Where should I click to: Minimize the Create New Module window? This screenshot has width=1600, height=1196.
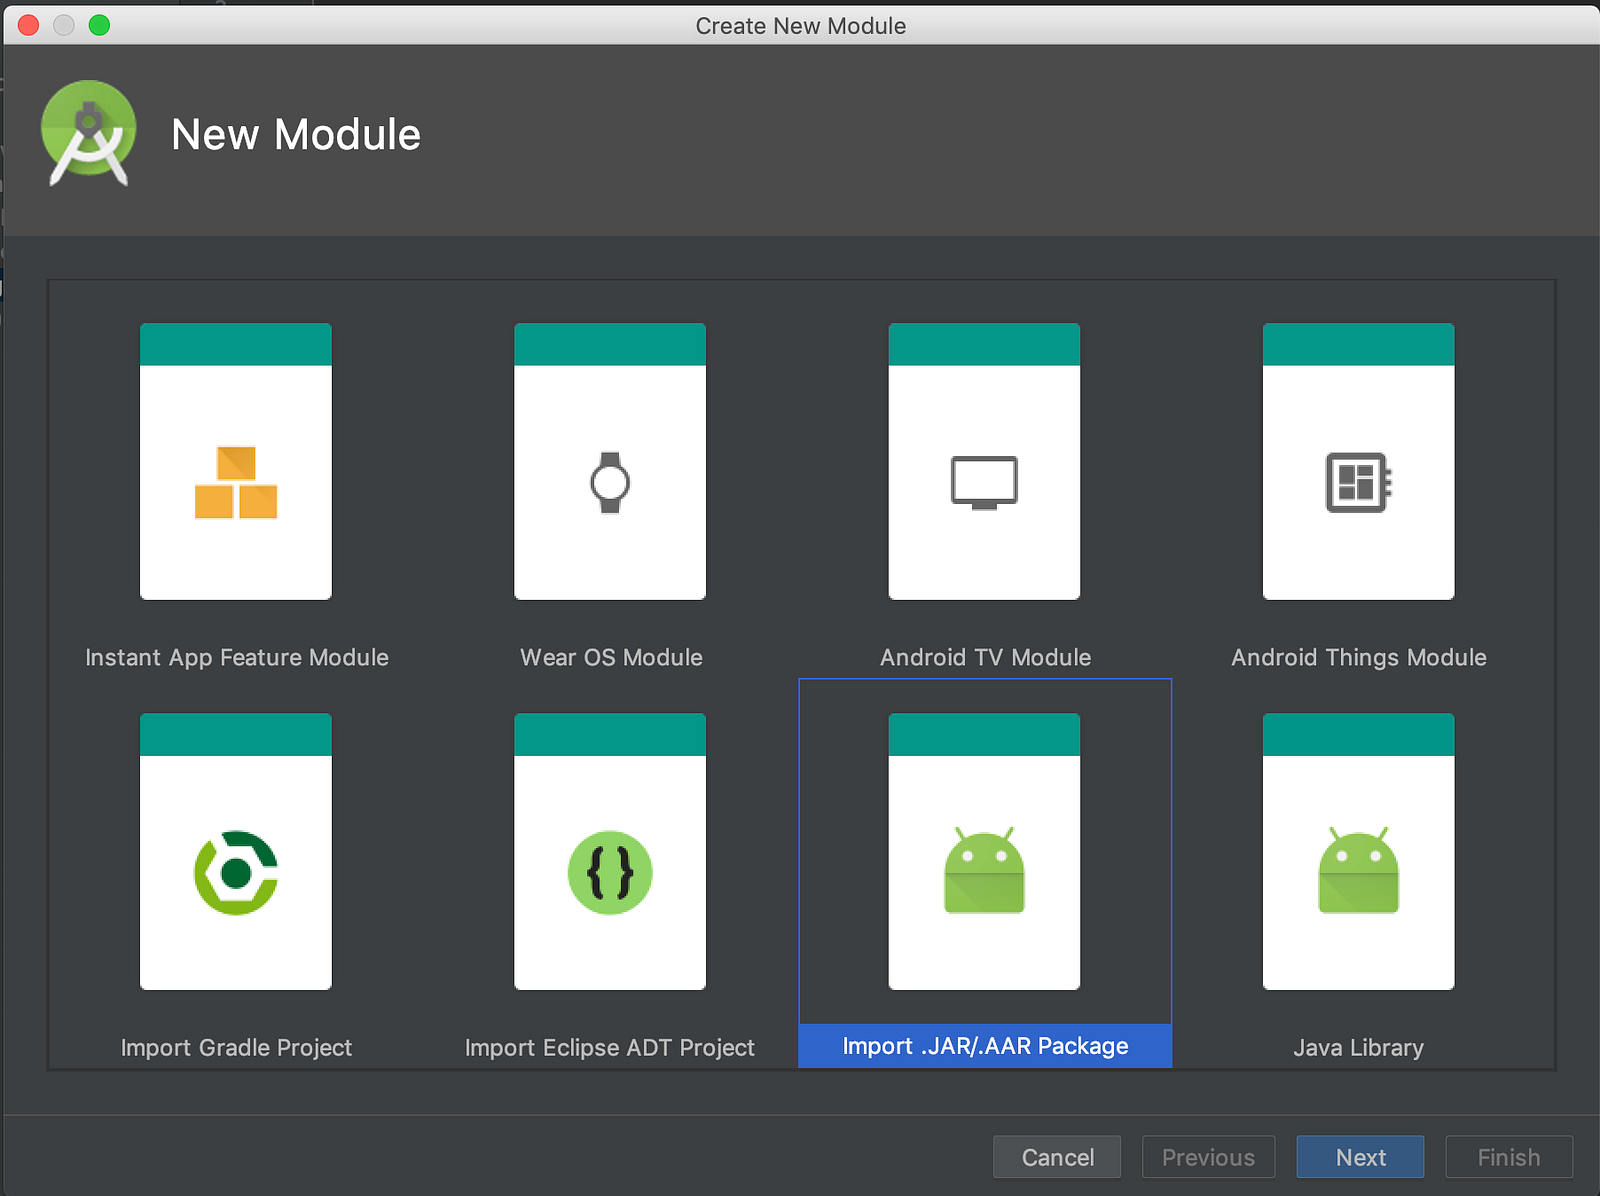pyautogui.click(x=64, y=25)
